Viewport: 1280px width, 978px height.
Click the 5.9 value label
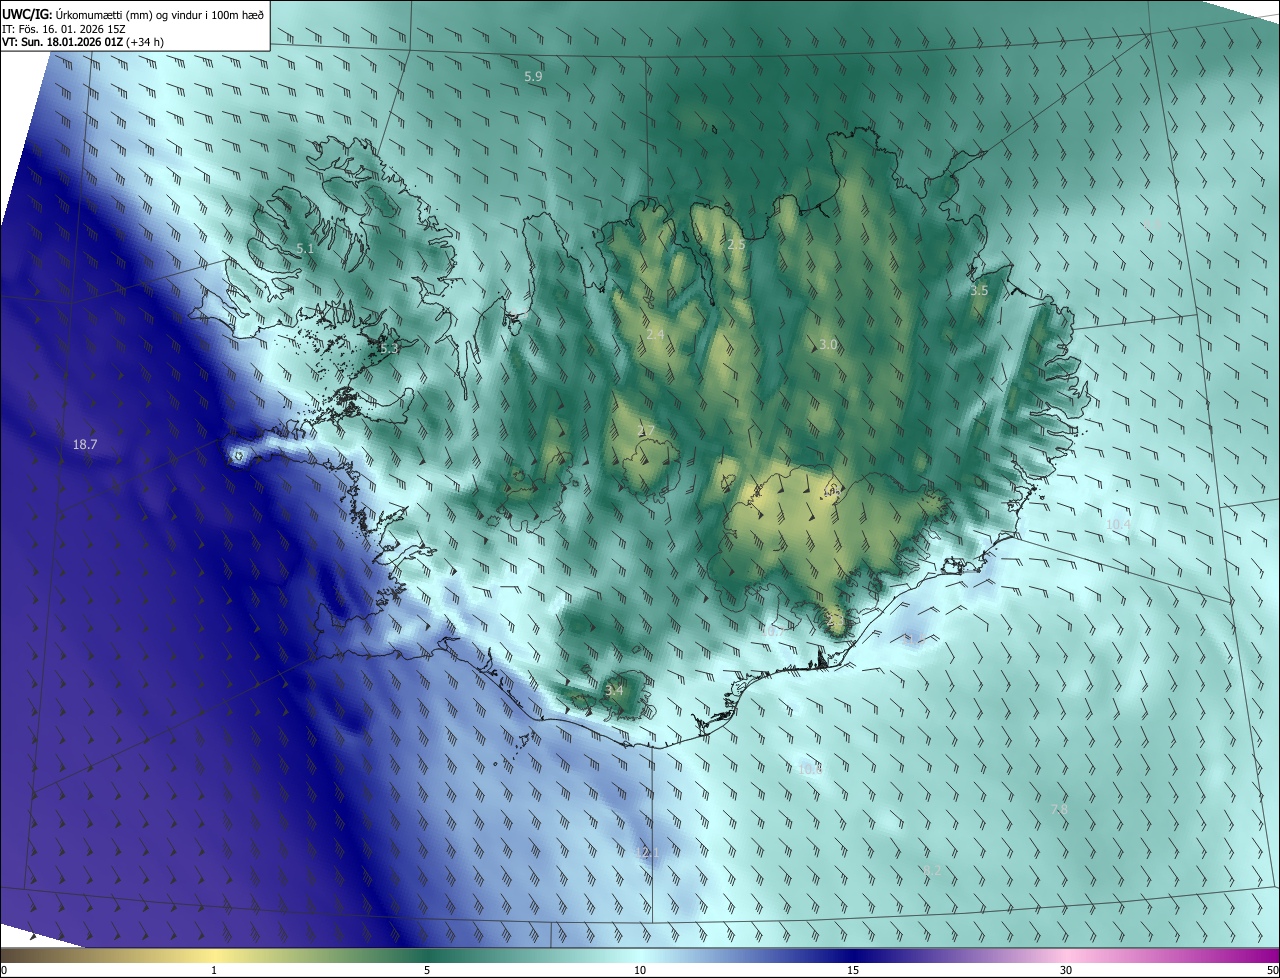(533, 76)
